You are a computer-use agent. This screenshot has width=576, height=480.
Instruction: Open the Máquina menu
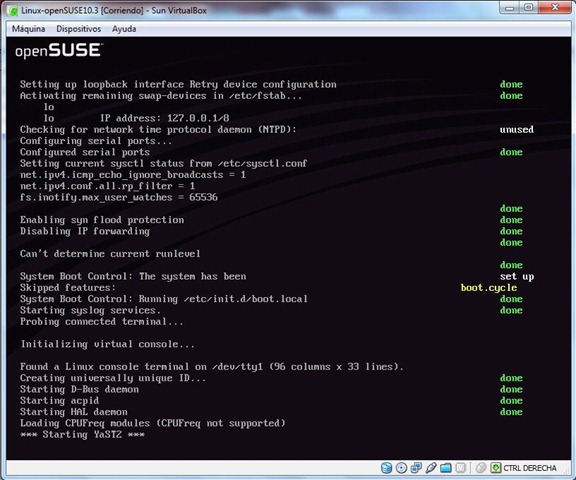click(28, 29)
